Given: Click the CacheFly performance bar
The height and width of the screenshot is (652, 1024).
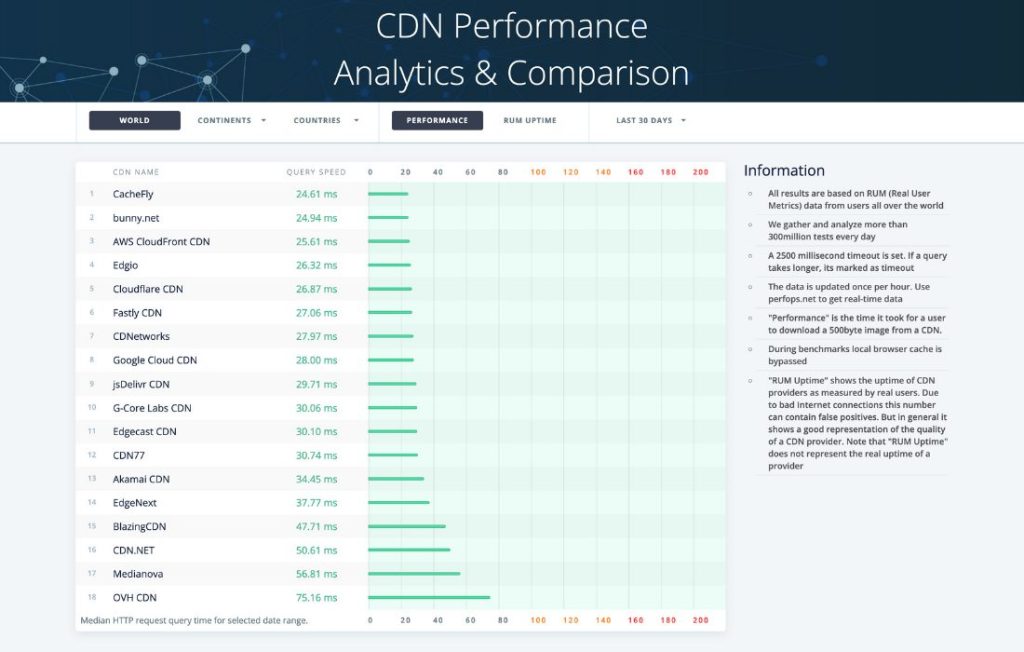Looking at the screenshot, I should pos(388,194).
